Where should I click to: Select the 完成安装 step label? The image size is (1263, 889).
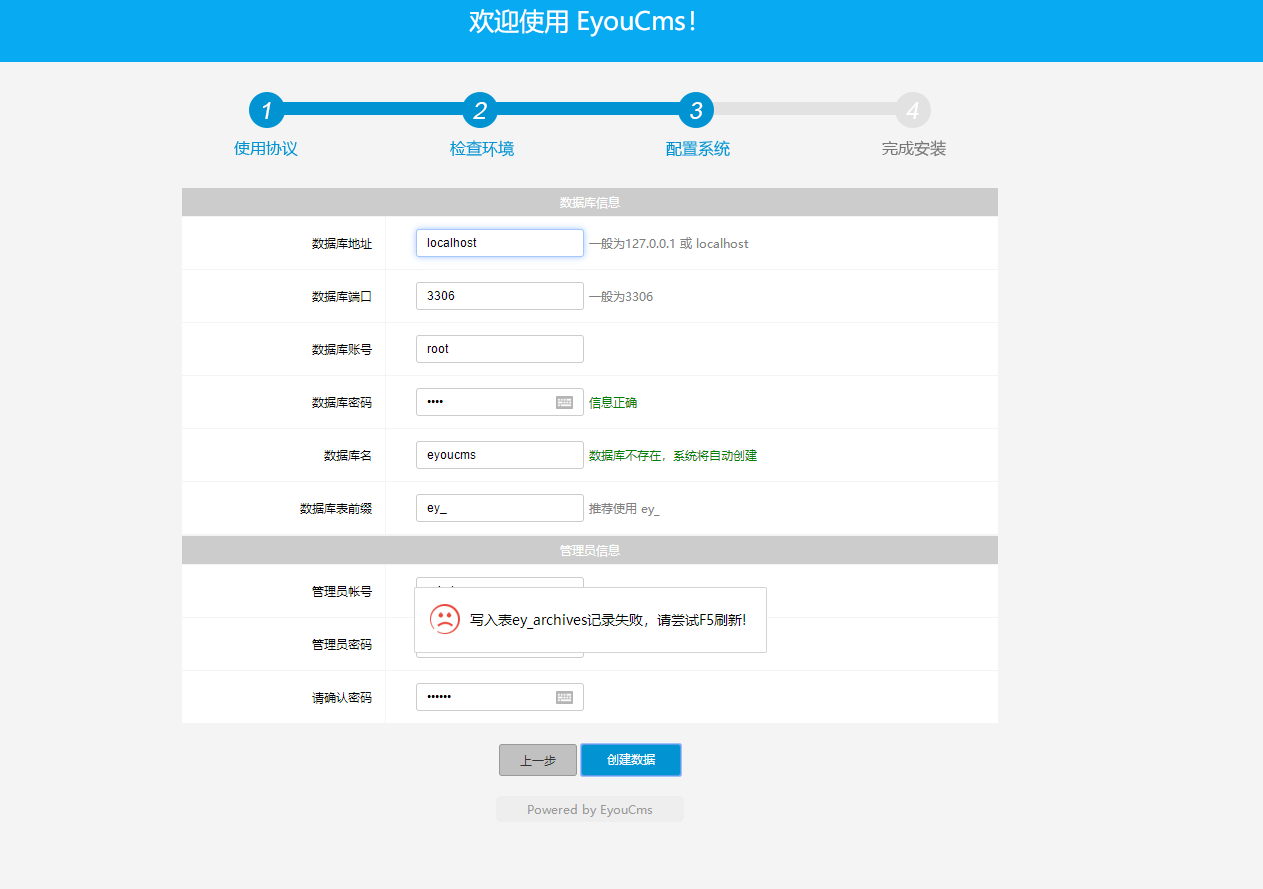914,149
